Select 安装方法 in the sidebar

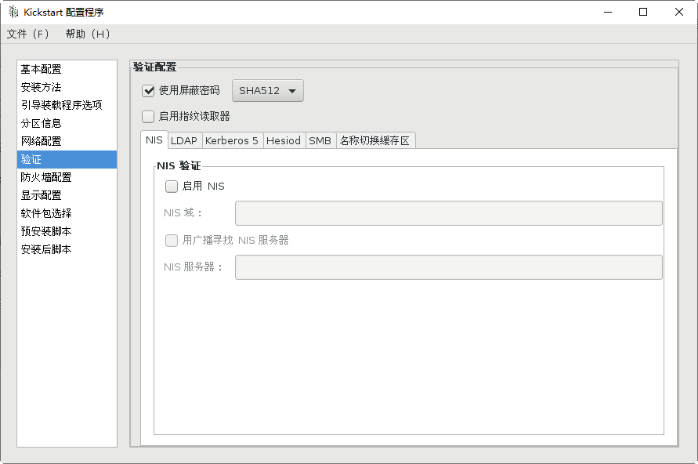click(67, 87)
